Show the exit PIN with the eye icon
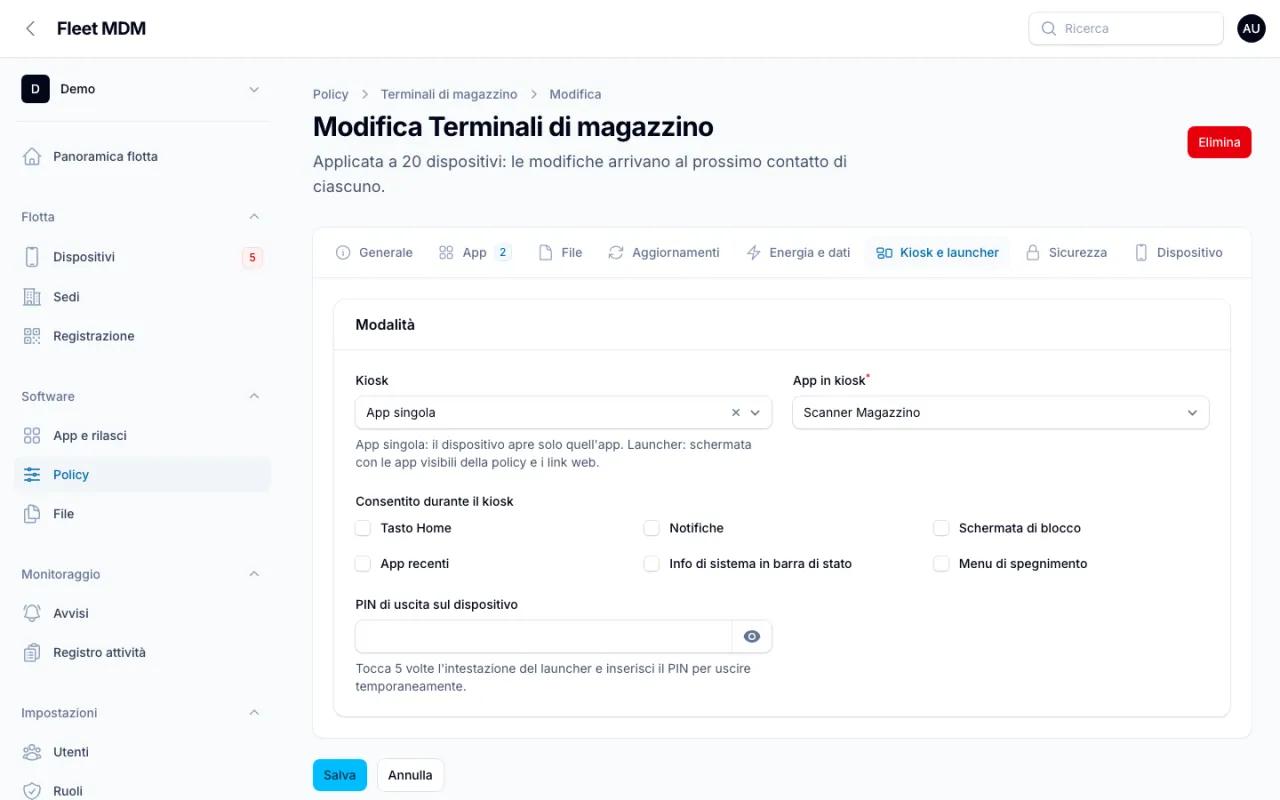The width and height of the screenshot is (1280, 800). 752,637
